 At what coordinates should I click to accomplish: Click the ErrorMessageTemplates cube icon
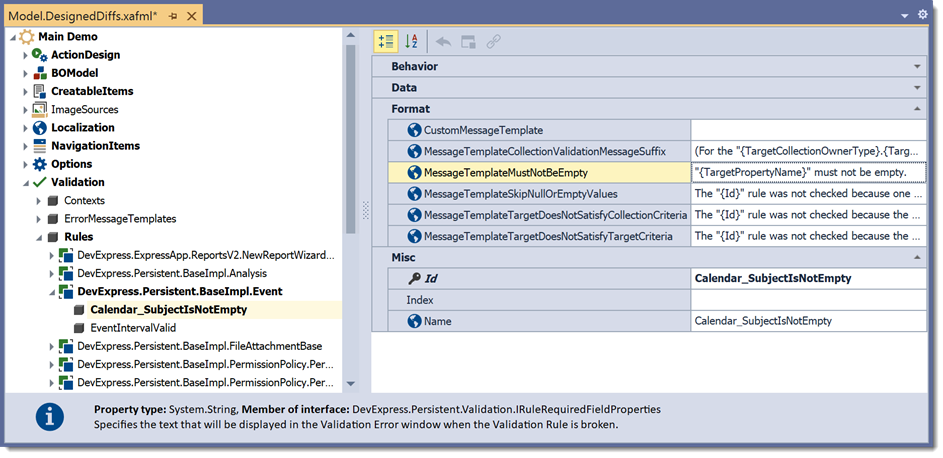[x=53, y=219]
